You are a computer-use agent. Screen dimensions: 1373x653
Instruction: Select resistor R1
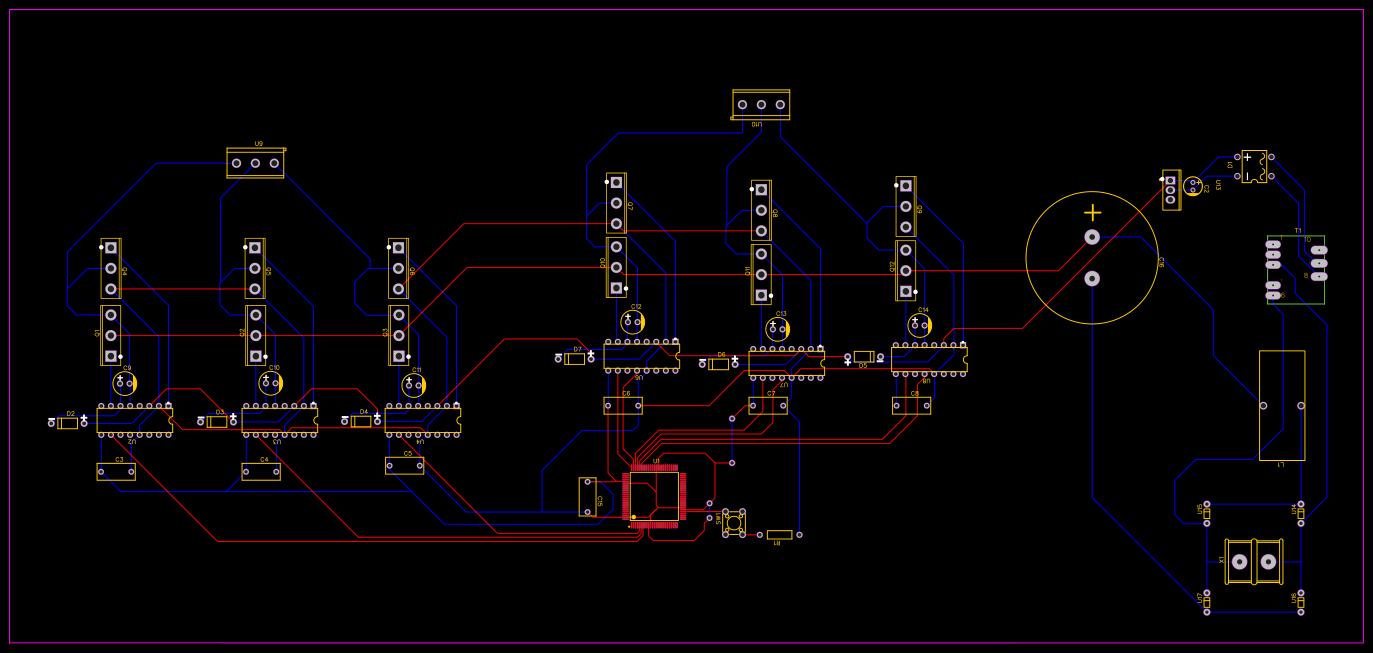click(x=779, y=534)
